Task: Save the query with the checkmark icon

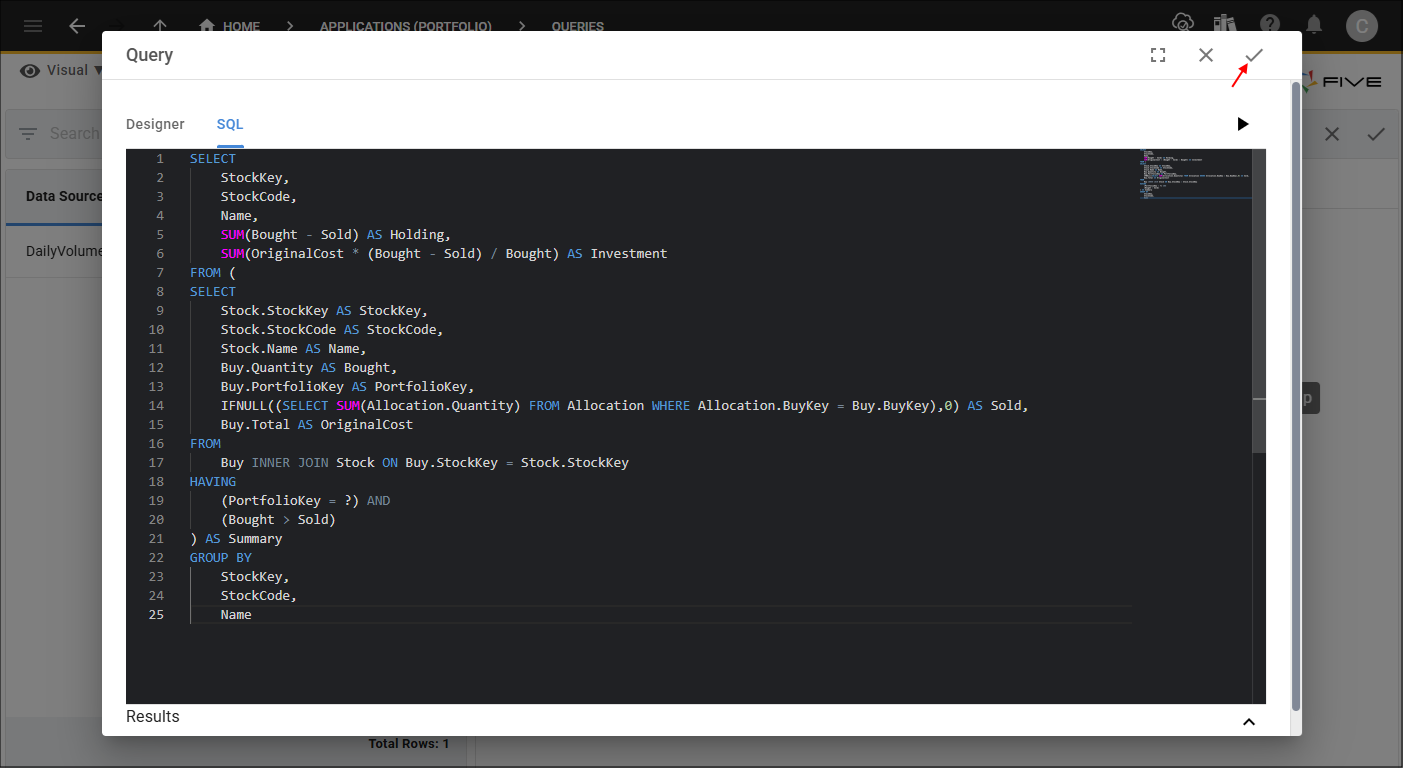Action: [1254, 56]
